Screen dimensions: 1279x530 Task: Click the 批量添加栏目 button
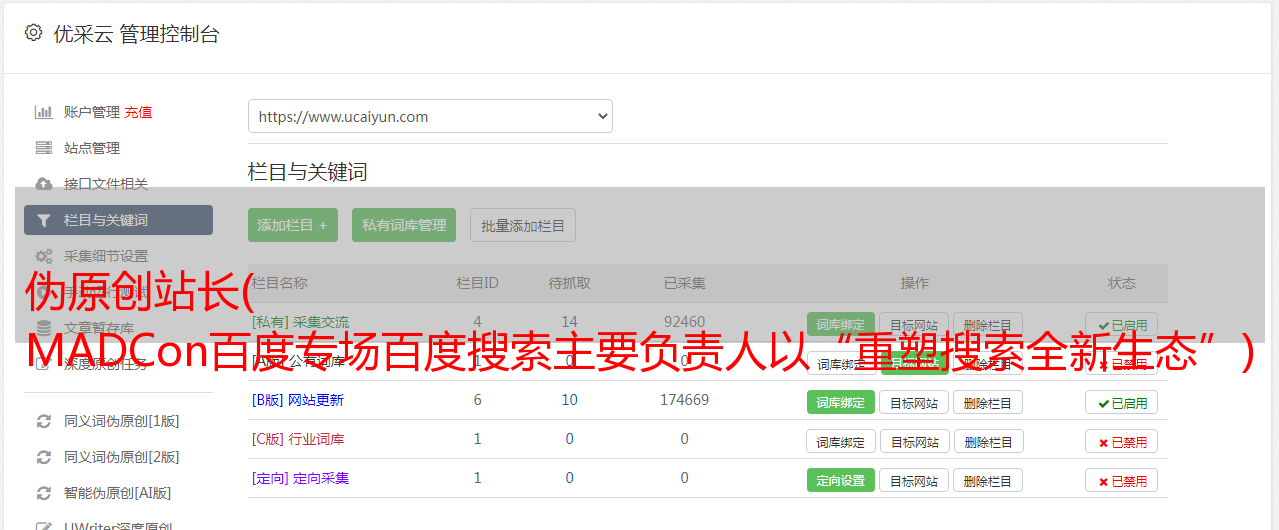click(523, 225)
